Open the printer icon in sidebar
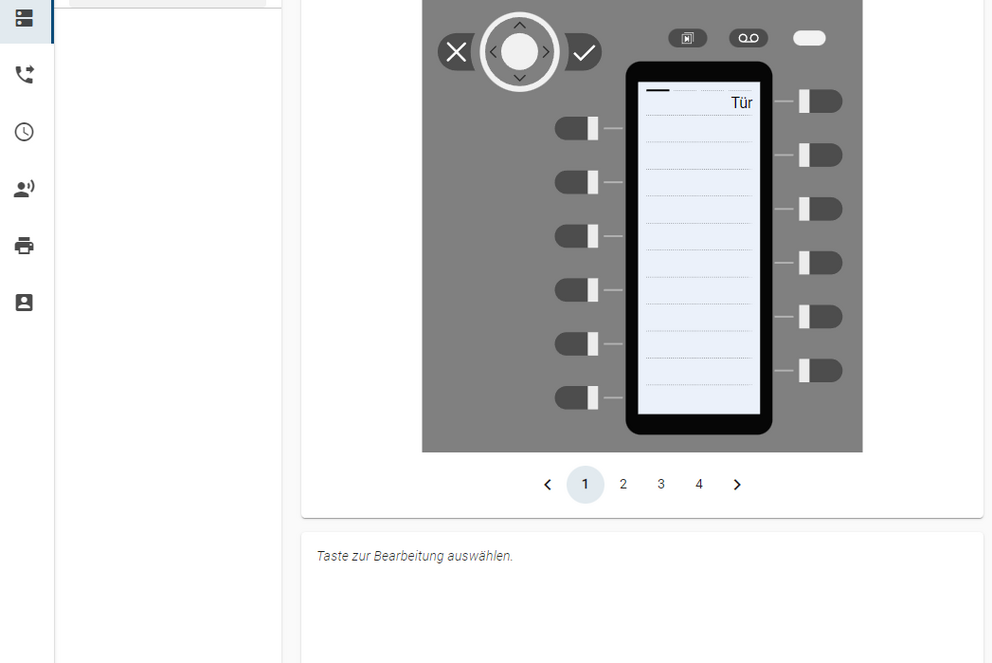The width and height of the screenshot is (992, 663). [24, 246]
